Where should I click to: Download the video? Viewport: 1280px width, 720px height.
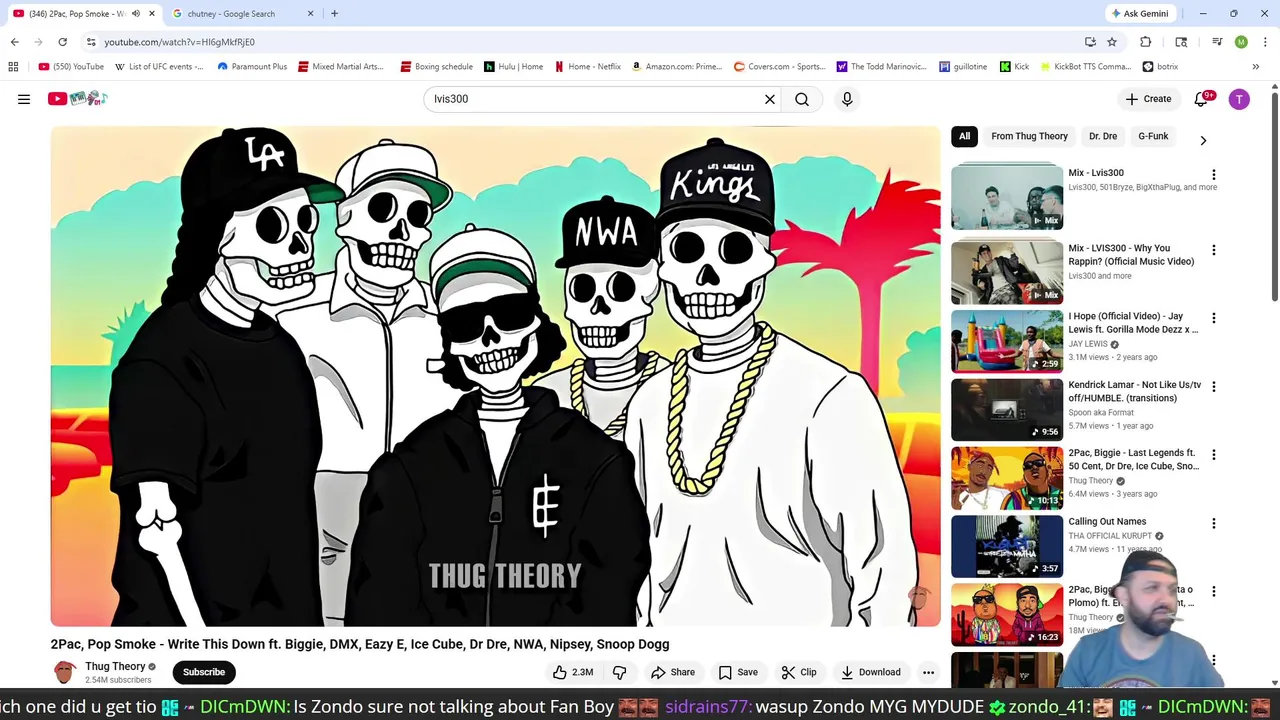click(x=871, y=672)
